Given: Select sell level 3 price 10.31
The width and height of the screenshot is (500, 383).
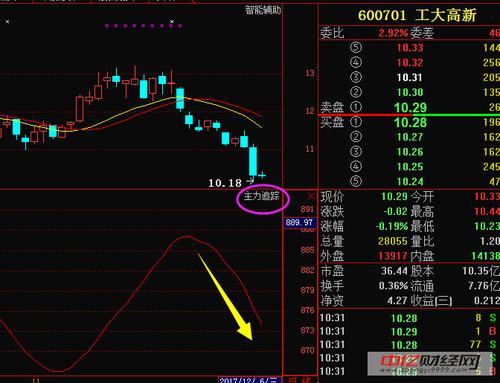Looking at the screenshot, I should click(x=410, y=77).
